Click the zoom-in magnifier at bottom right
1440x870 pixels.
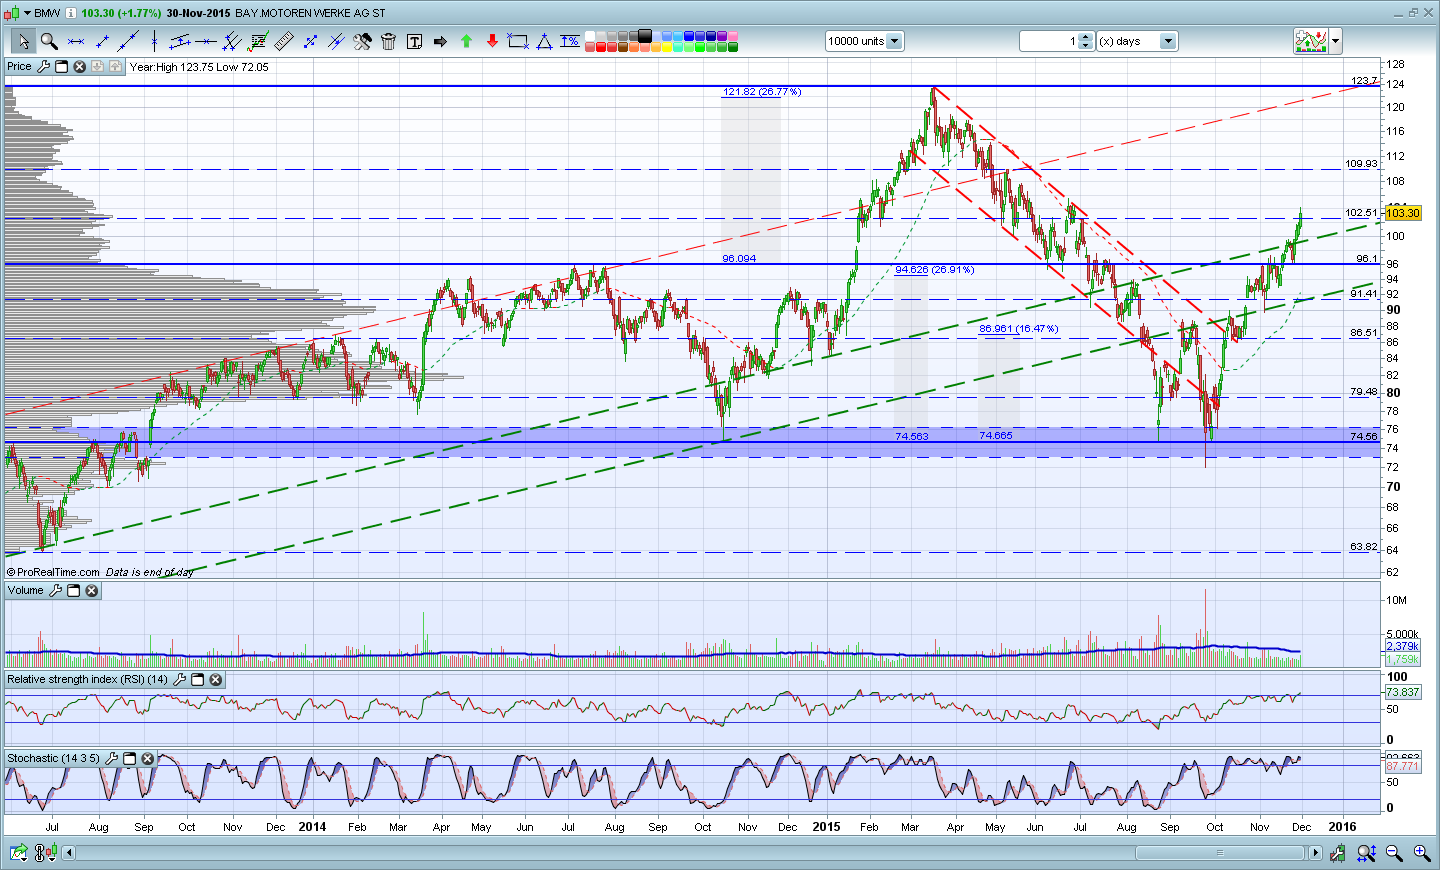[1421, 853]
